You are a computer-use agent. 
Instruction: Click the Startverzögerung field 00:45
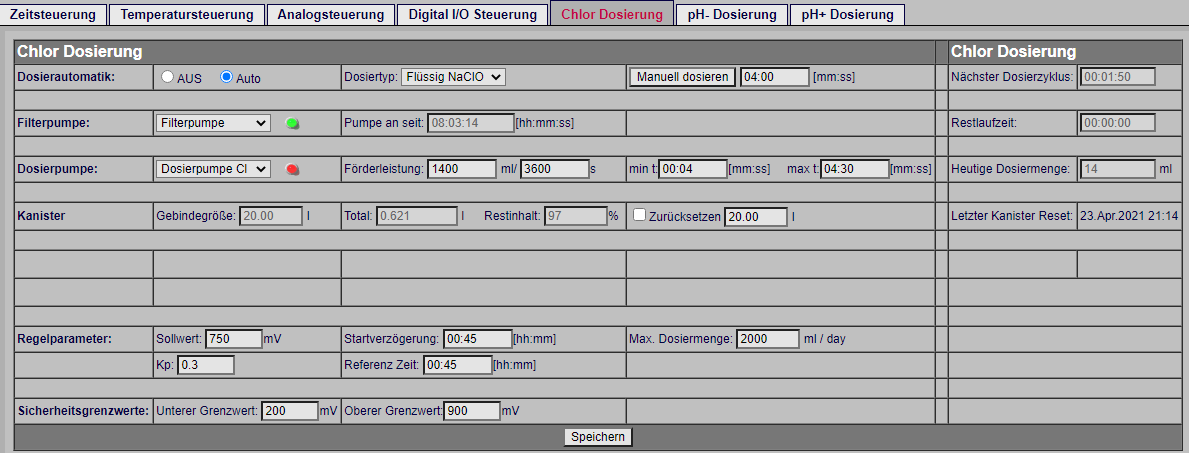pos(478,338)
